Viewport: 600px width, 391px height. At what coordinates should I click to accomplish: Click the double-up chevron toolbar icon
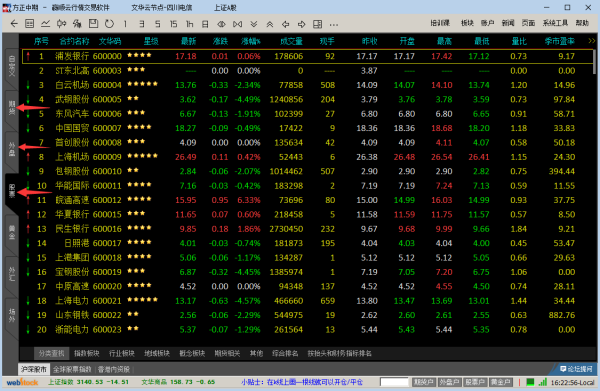coord(270,24)
